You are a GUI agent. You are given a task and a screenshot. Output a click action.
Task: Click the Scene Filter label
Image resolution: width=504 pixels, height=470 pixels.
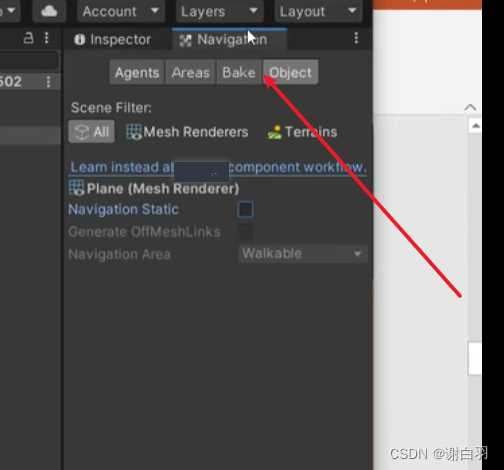(x=111, y=108)
